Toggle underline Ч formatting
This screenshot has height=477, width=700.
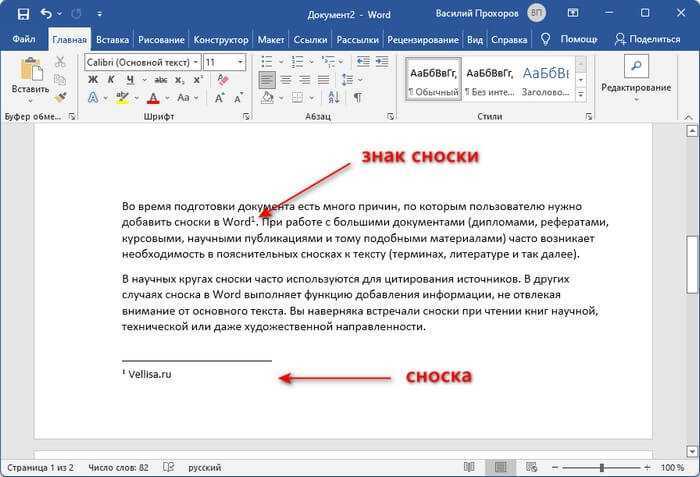tap(130, 80)
